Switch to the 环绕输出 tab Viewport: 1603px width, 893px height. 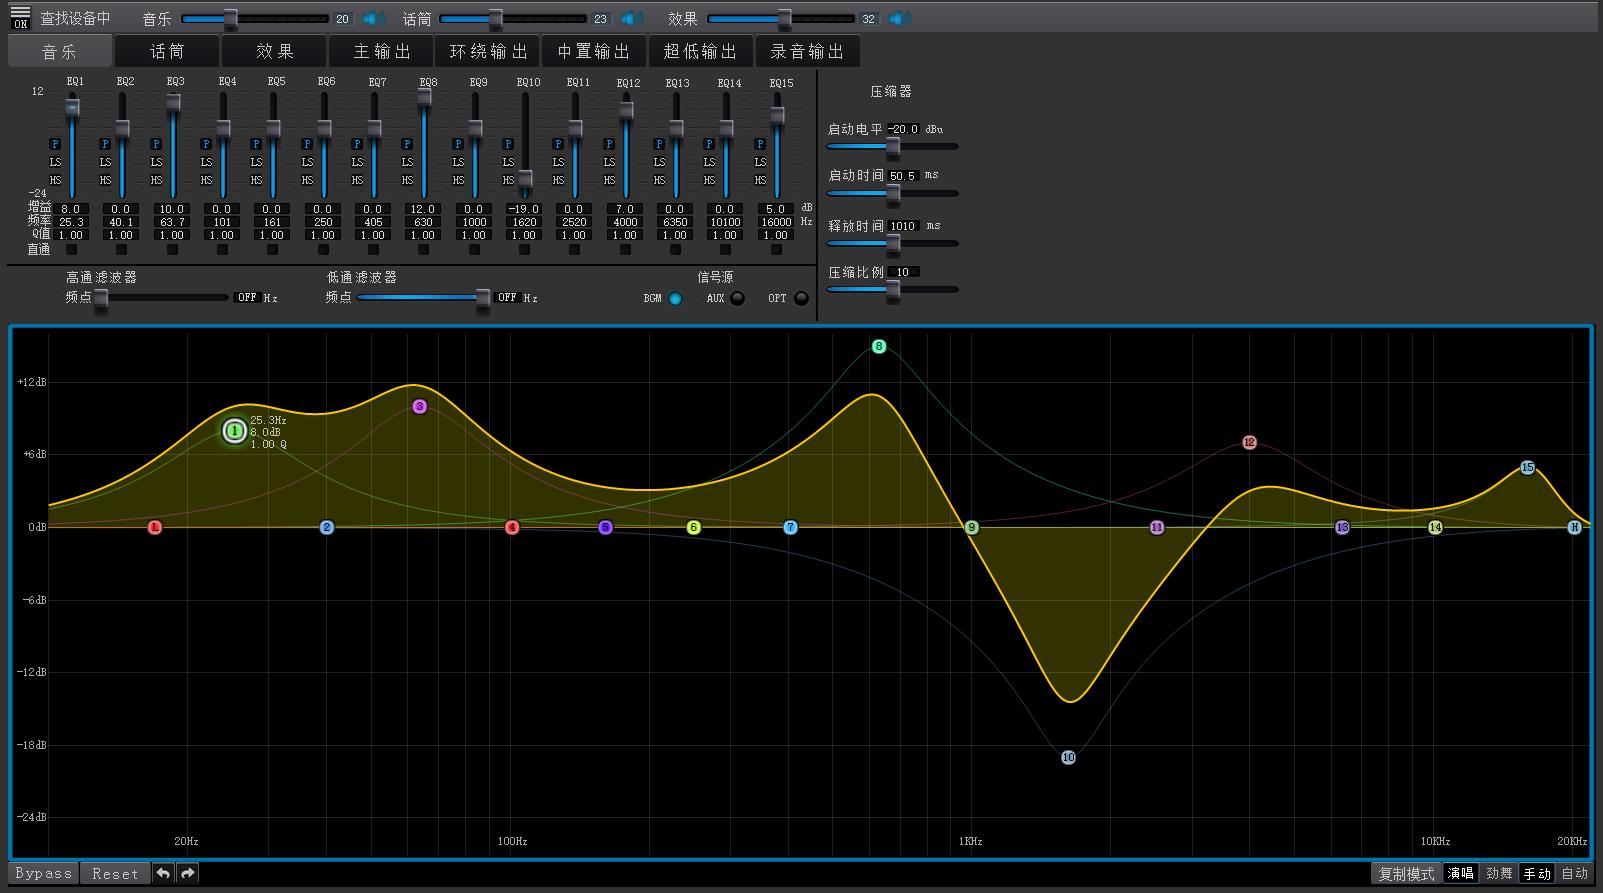(x=488, y=51)
